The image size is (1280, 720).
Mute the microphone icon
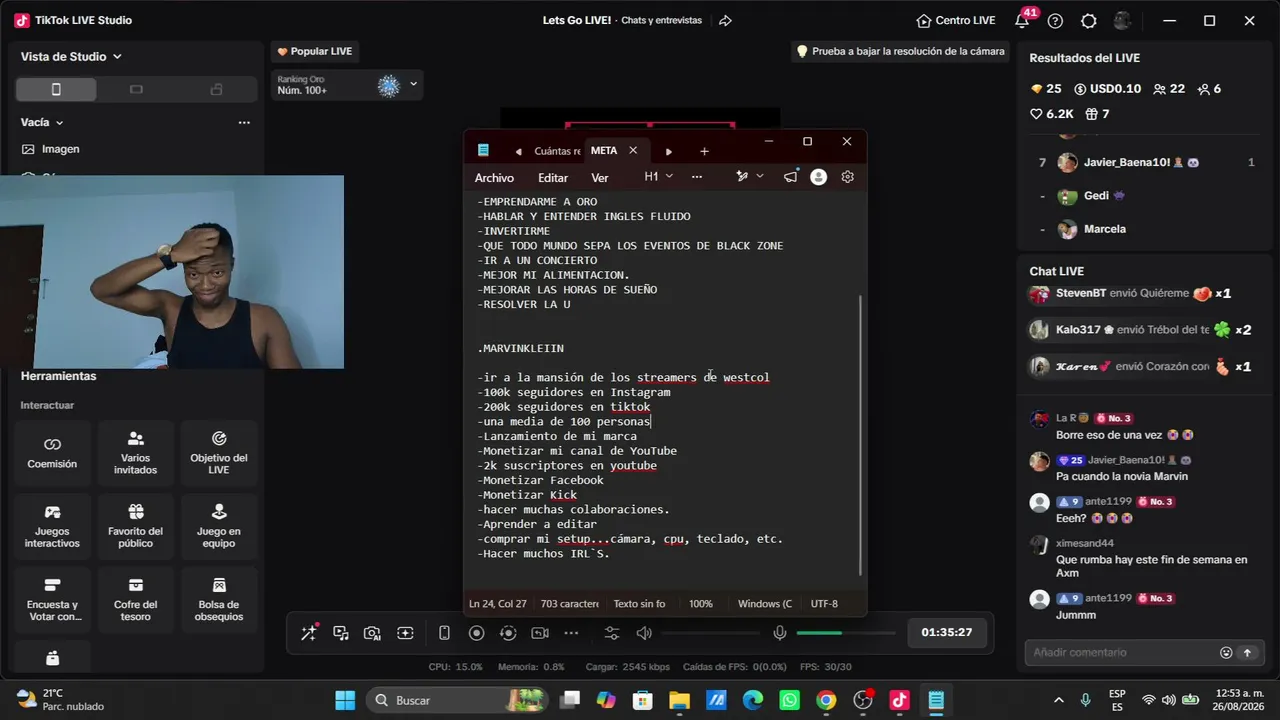780,633
